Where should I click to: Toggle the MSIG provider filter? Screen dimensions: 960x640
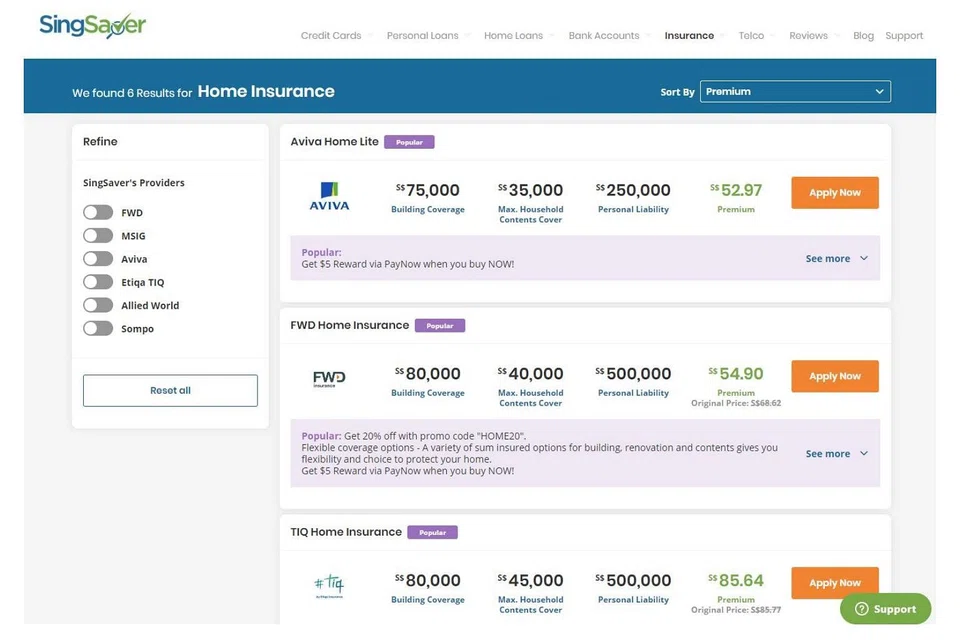click(98, 236)
